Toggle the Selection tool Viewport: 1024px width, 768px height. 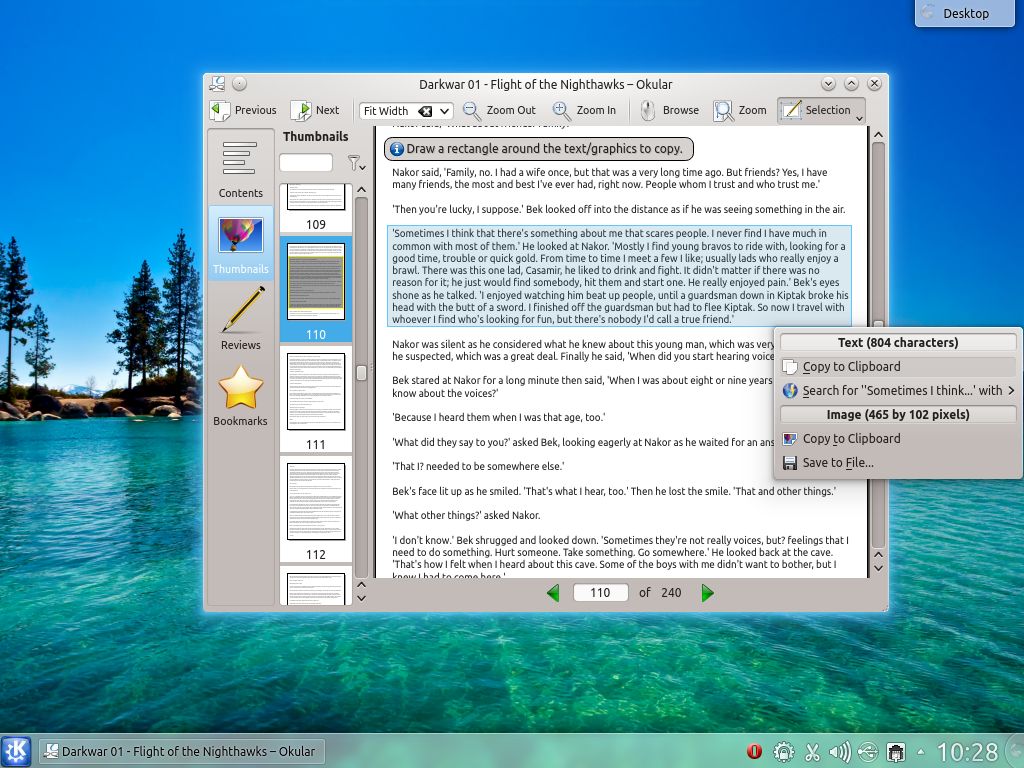[x=816, y=110]
